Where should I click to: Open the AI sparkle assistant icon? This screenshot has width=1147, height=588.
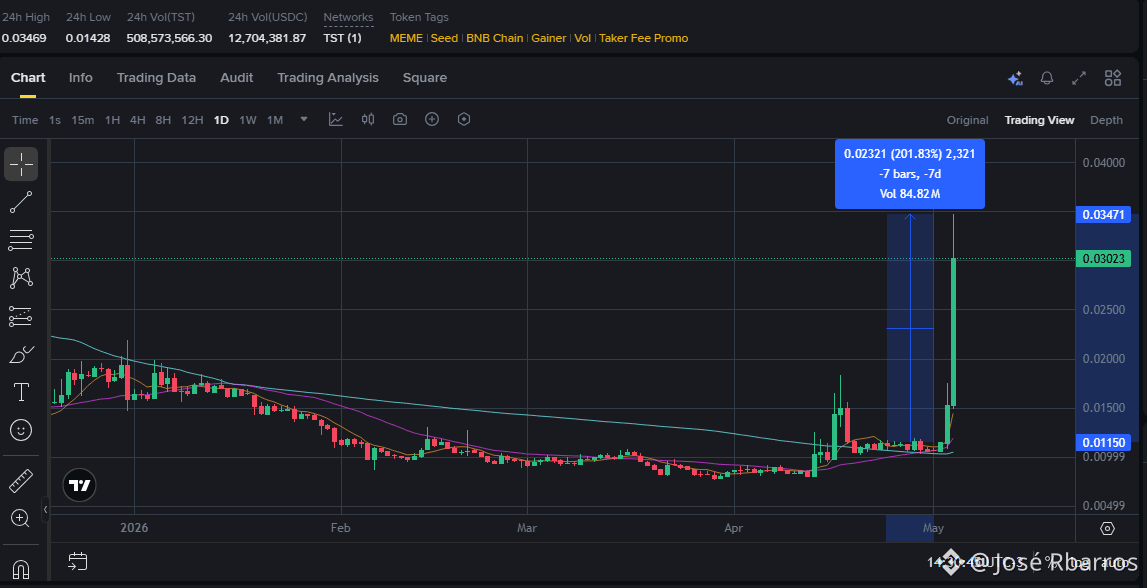(1015, 78)
